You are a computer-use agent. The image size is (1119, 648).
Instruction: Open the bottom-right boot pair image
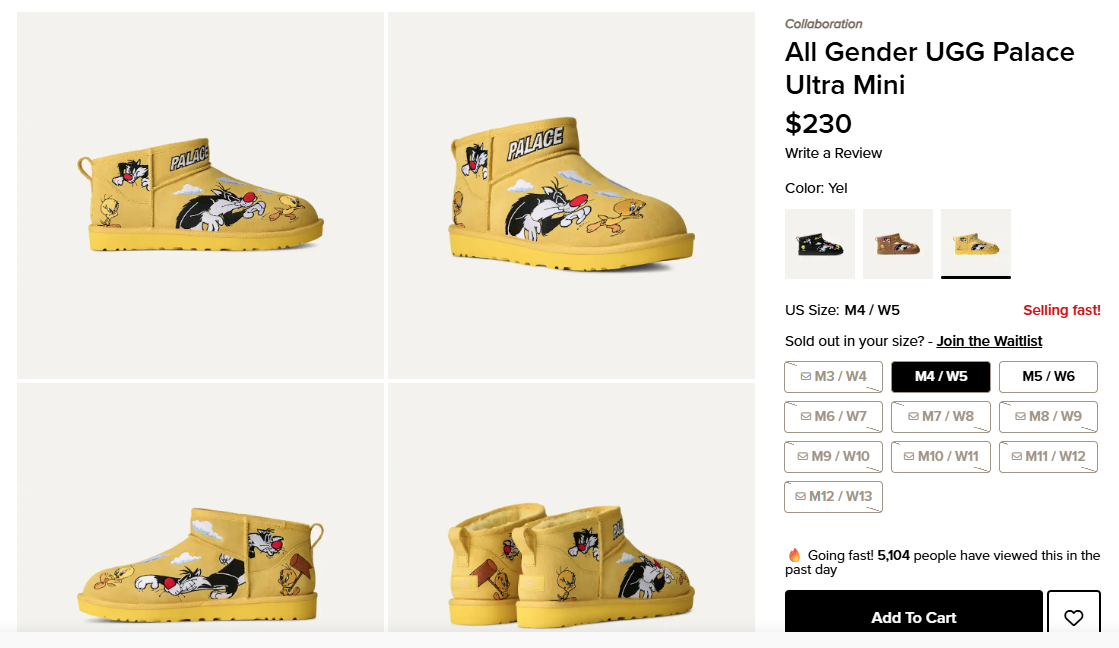point(571,508)
